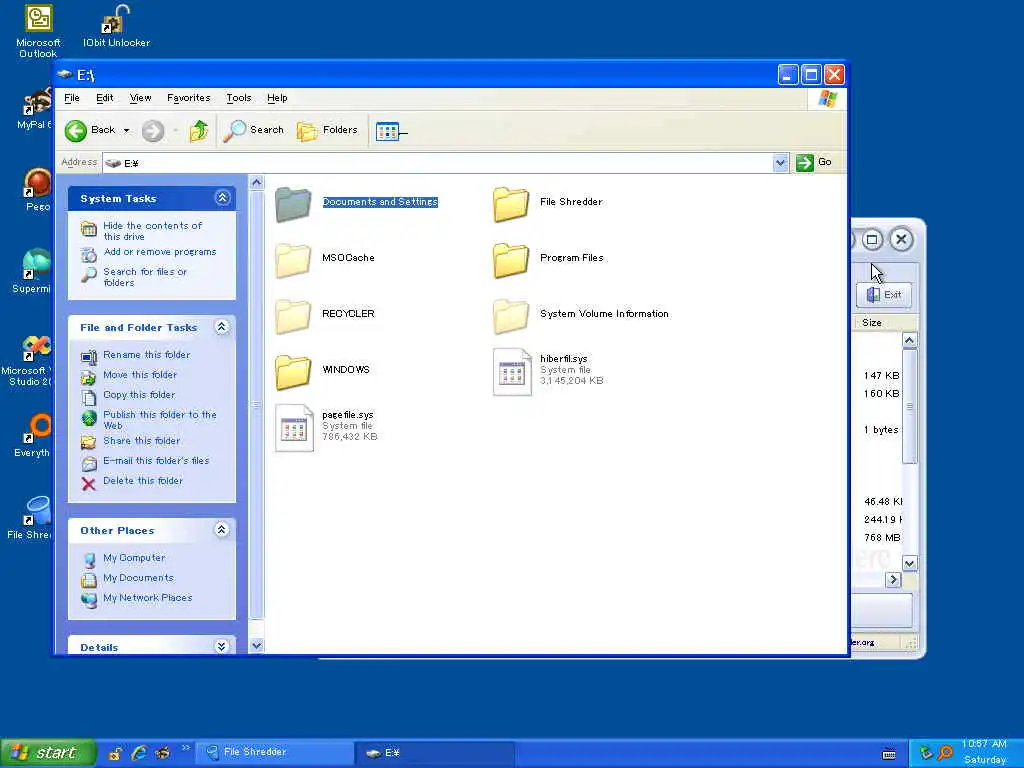
Task: Open the Favorites menu
Action: coord(189,98)
